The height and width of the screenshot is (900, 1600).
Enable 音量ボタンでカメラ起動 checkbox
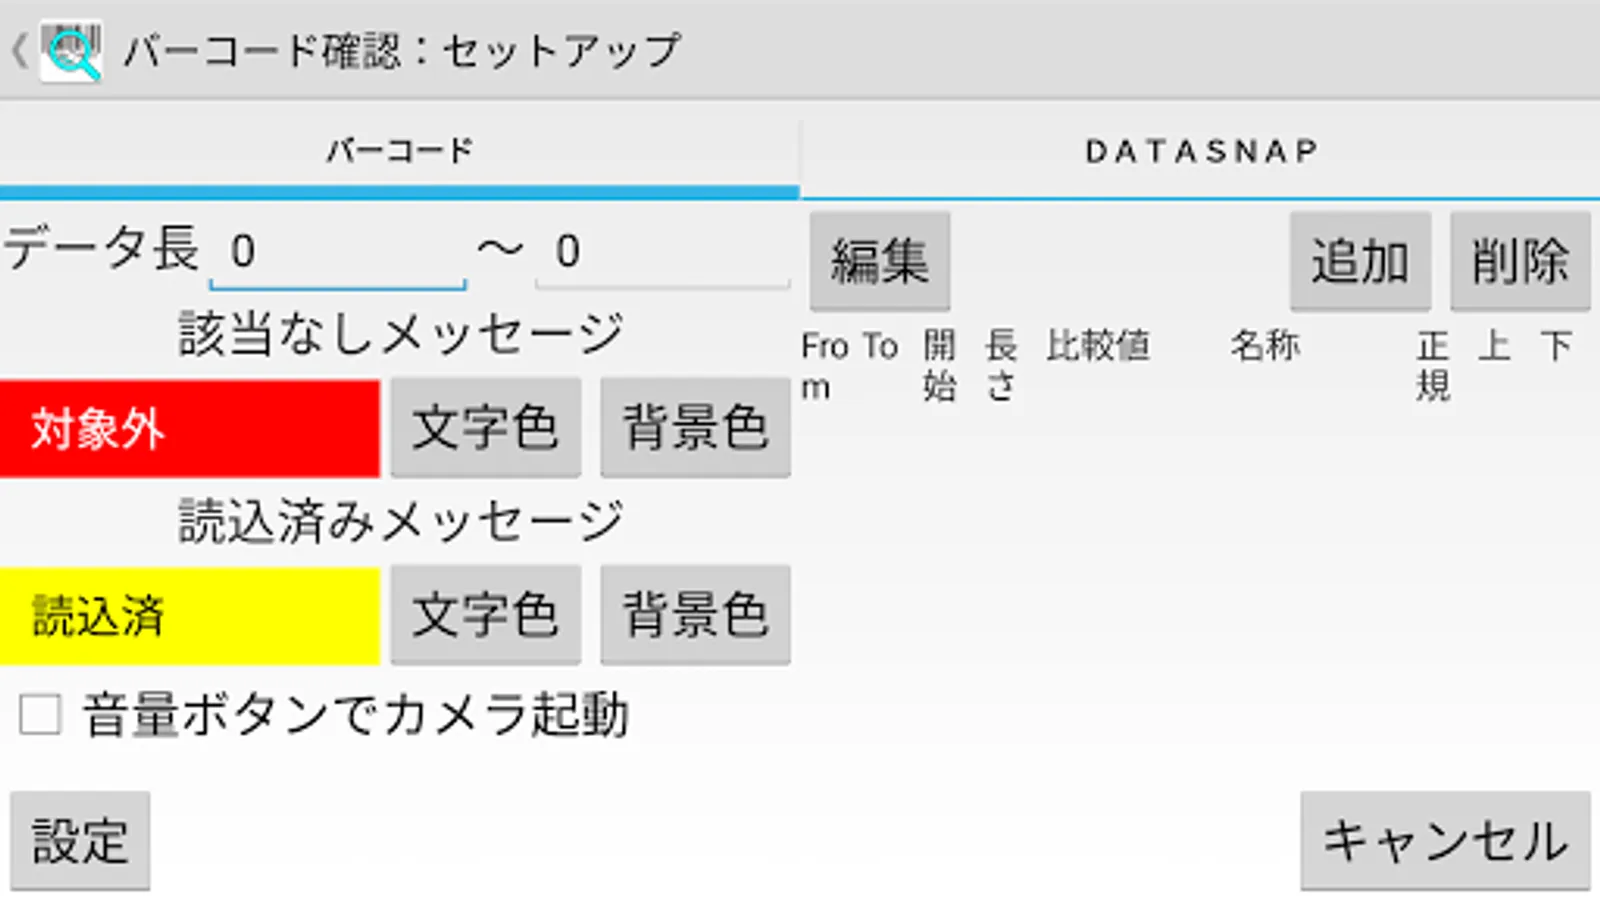pos(40,715)
